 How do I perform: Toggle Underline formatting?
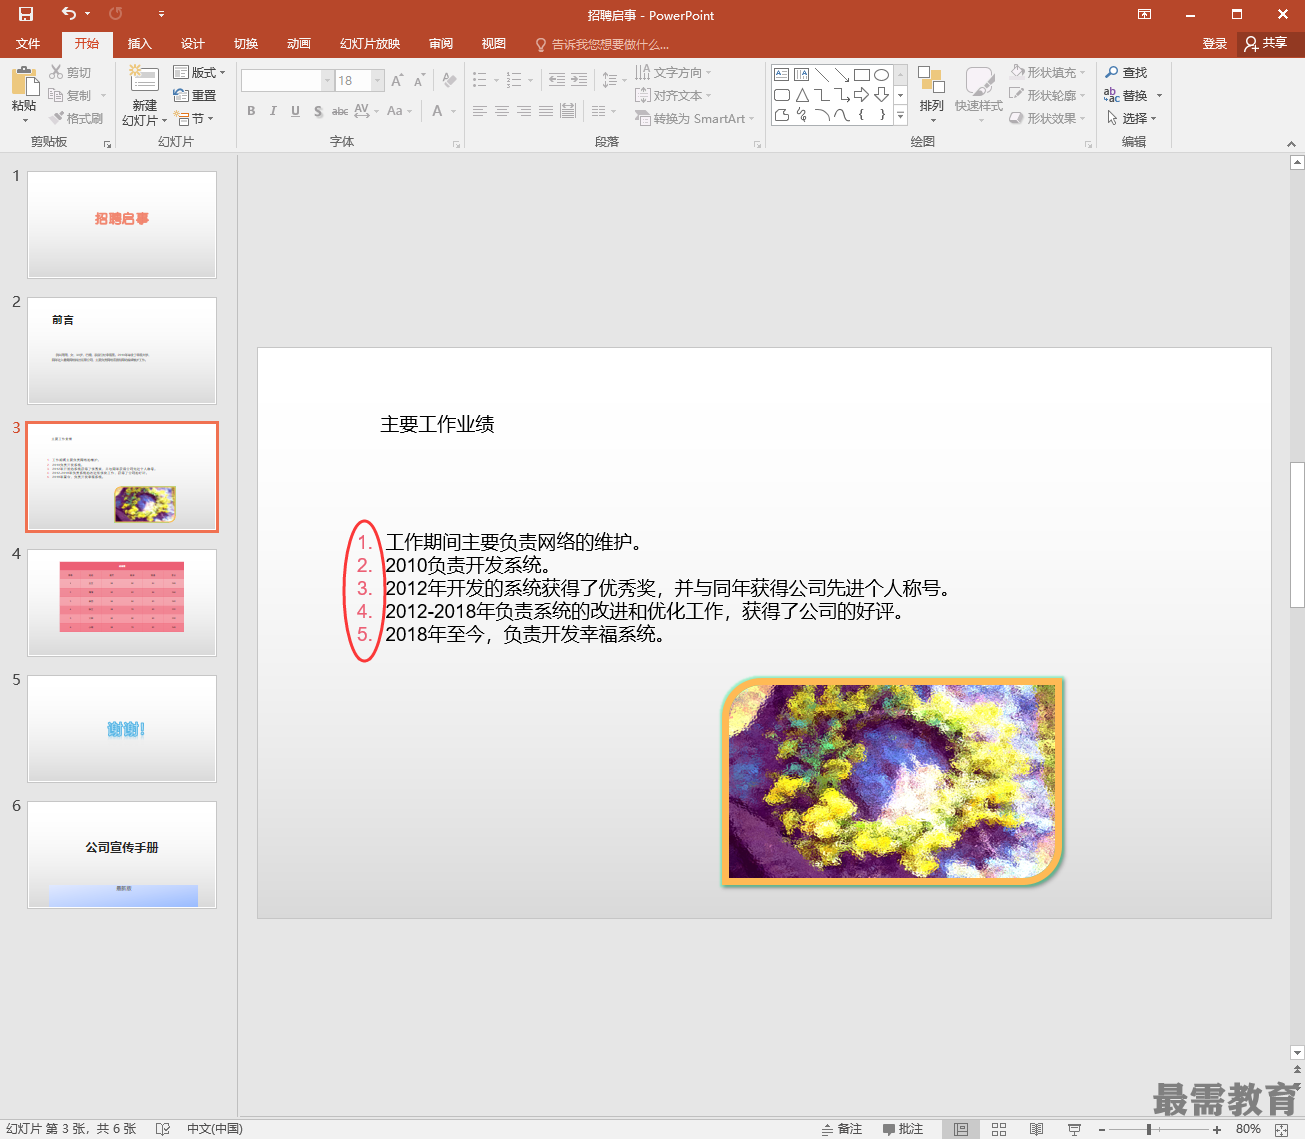click(295, 111)
